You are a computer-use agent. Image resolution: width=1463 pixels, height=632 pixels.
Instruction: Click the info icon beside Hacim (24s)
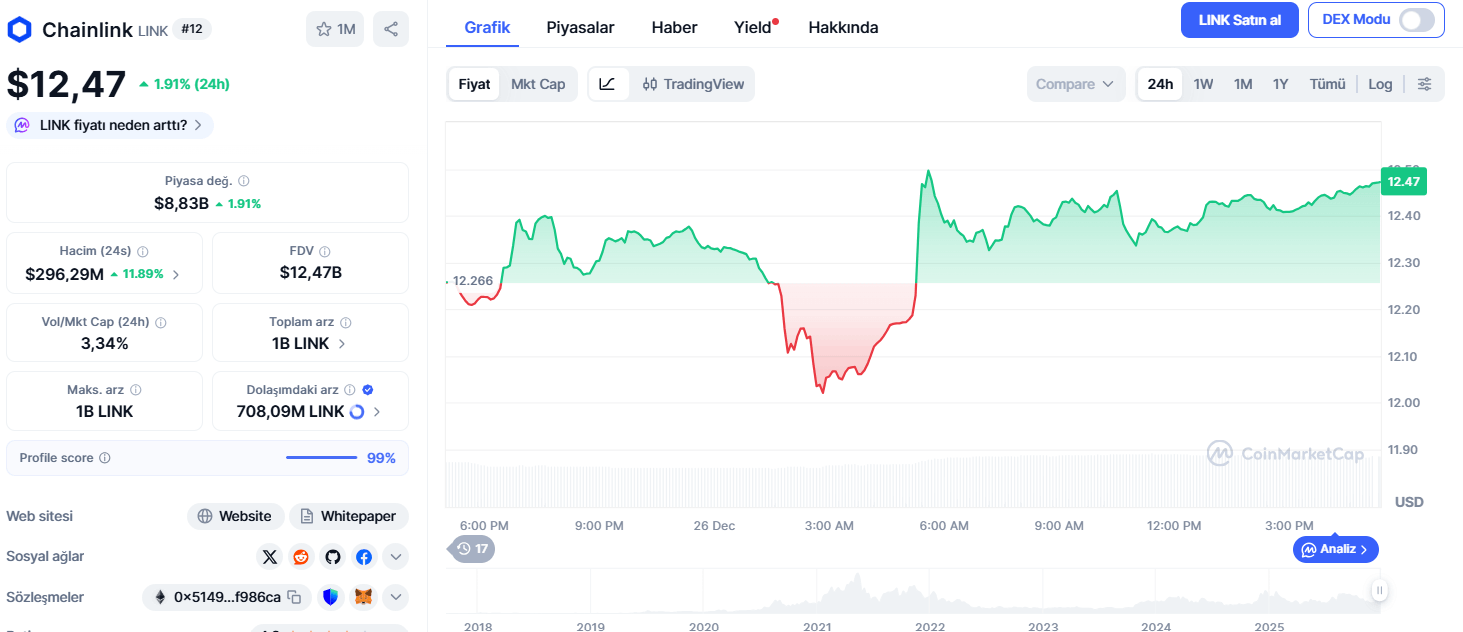pos(142,252)
